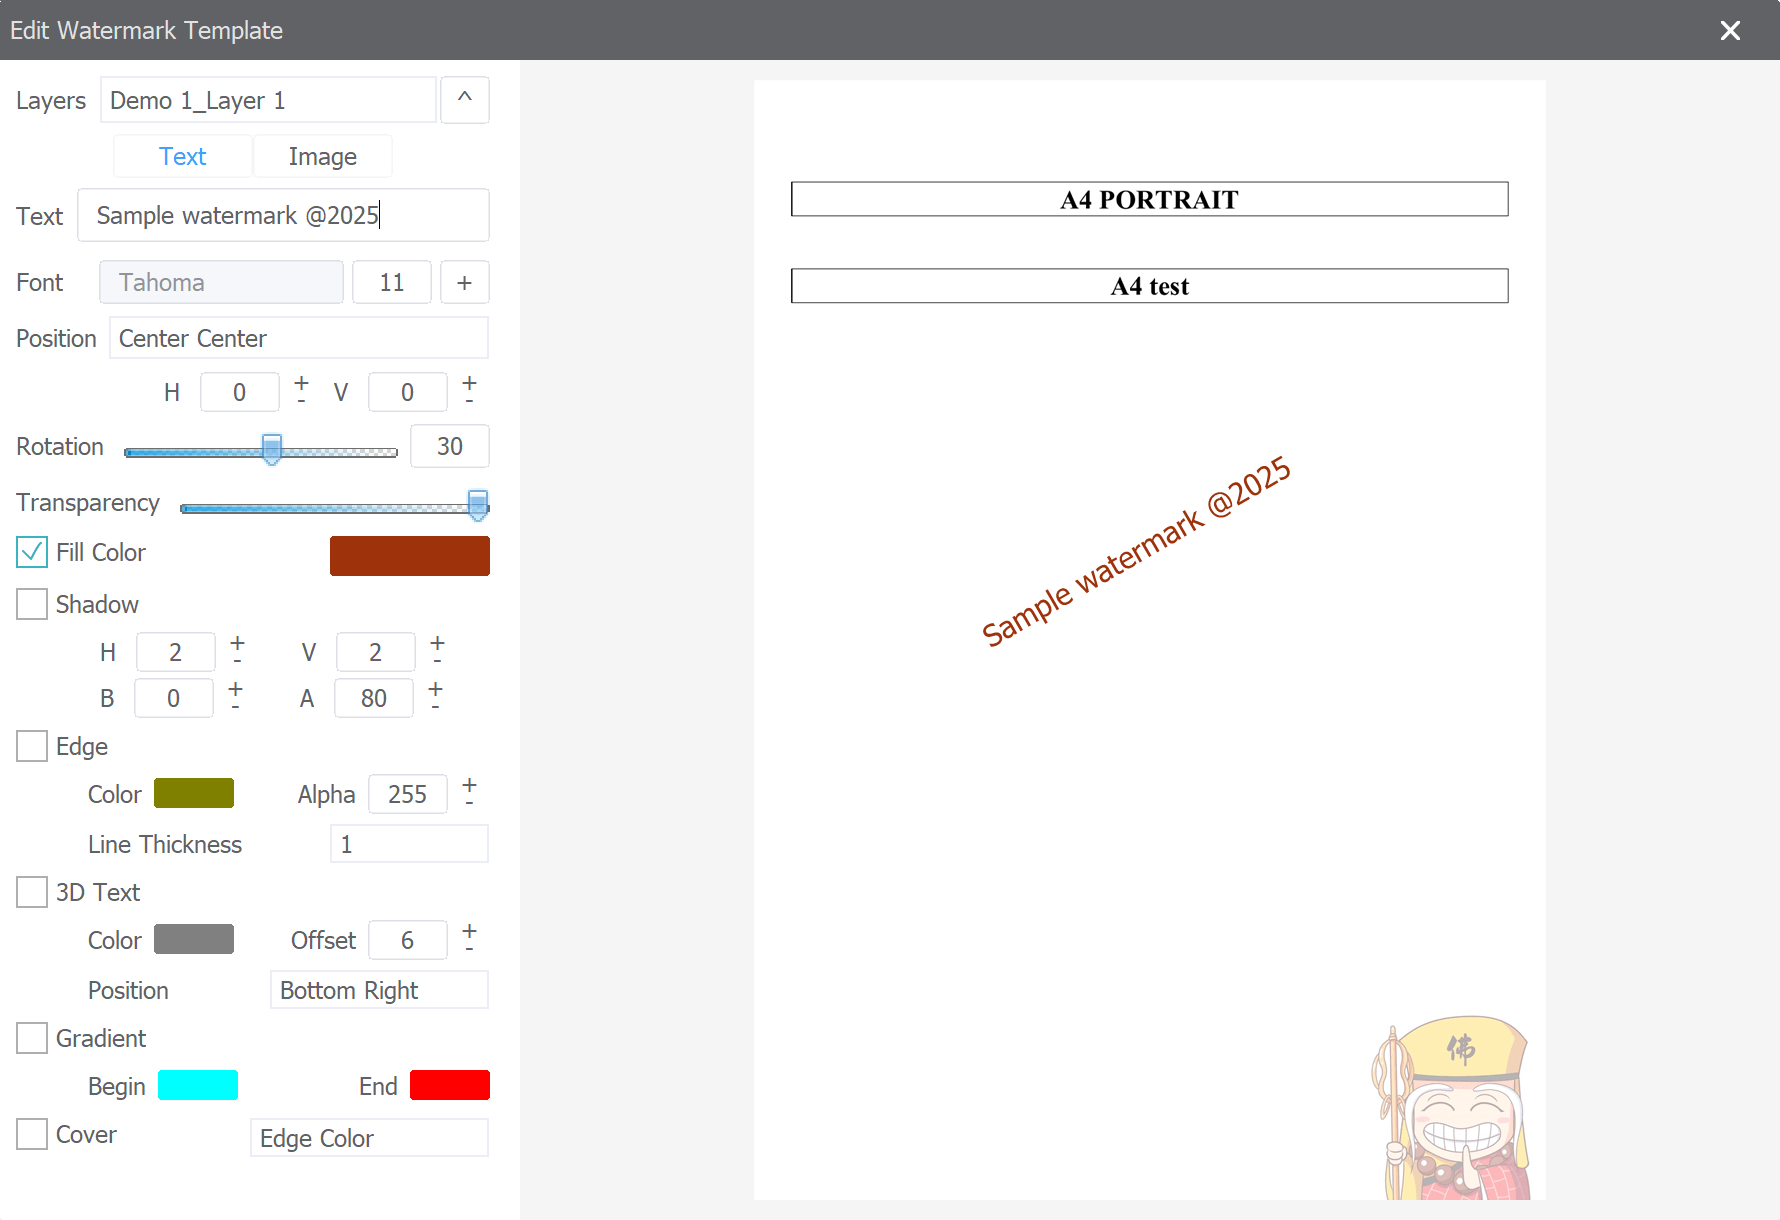
Task: Collapse the Layers list chevron button
Action: coord(465,100)
